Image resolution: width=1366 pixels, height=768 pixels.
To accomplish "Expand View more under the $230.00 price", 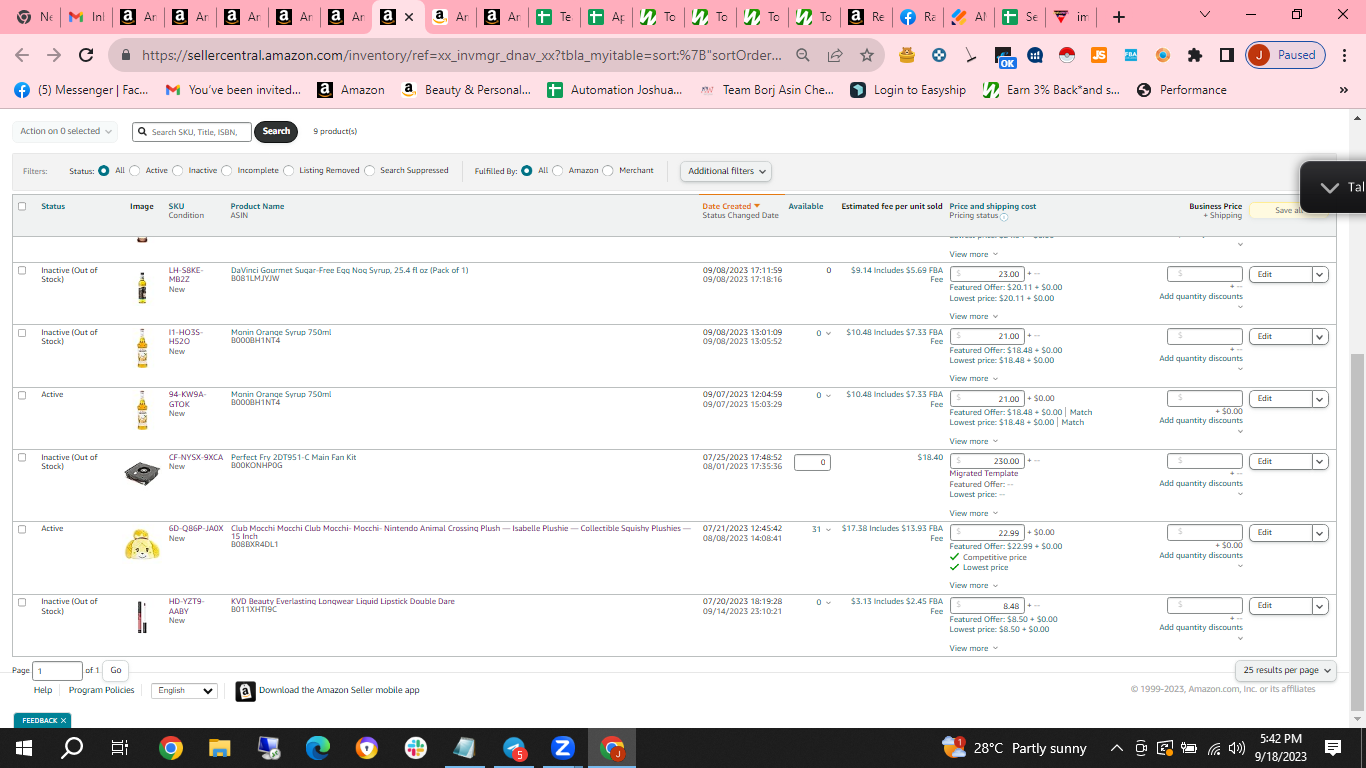I will click(973, 513).
